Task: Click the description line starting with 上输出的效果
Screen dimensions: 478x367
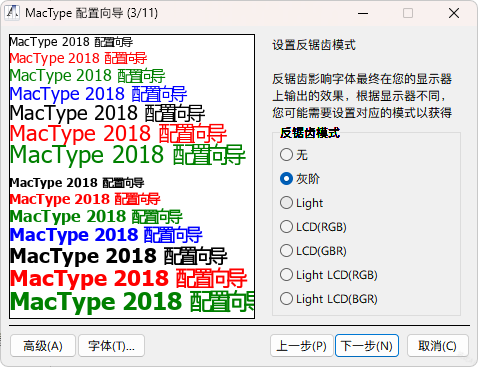Action: click(x=359, y=96)
